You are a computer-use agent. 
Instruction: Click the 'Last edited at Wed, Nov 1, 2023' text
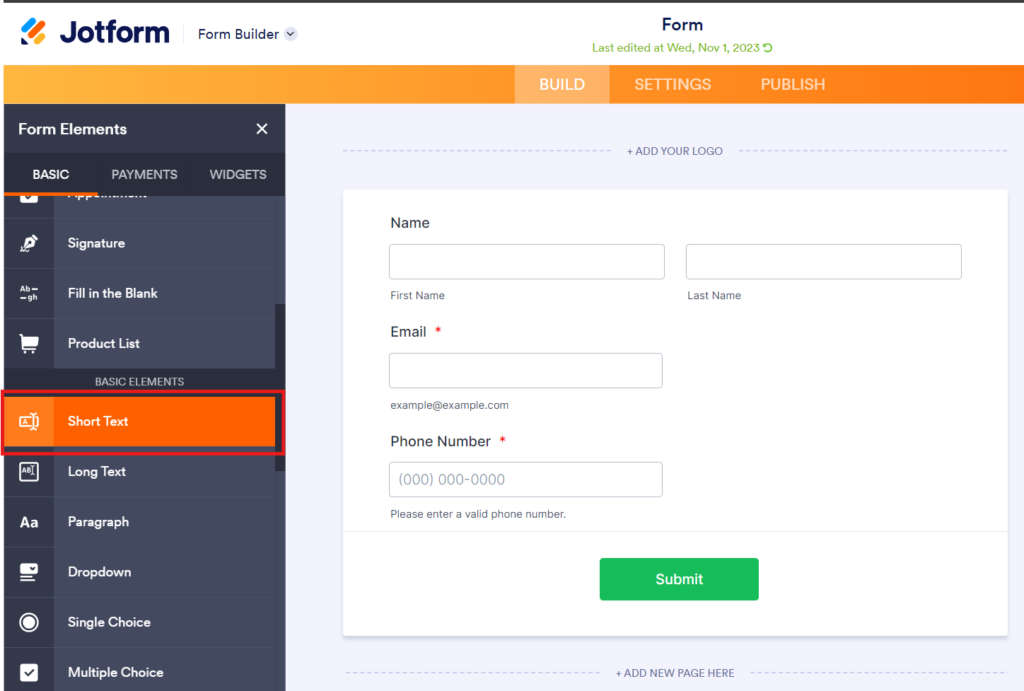coord(676,48)
